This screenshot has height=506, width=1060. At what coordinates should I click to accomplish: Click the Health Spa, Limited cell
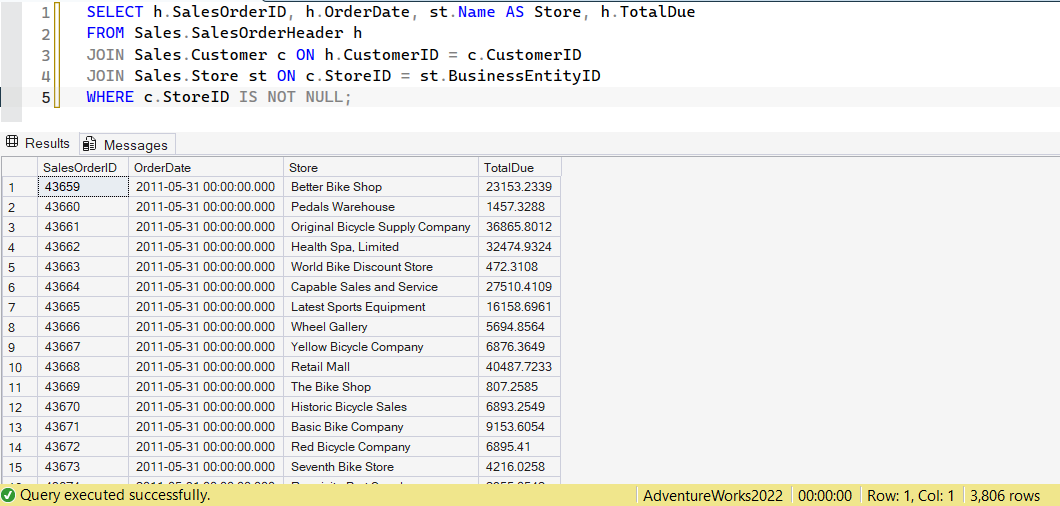point(381,247)
